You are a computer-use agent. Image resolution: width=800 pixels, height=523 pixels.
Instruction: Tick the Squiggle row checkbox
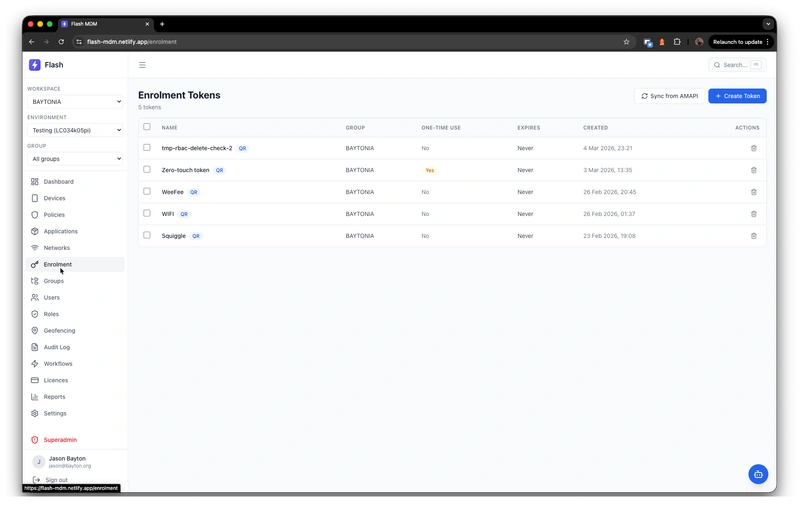147,235
